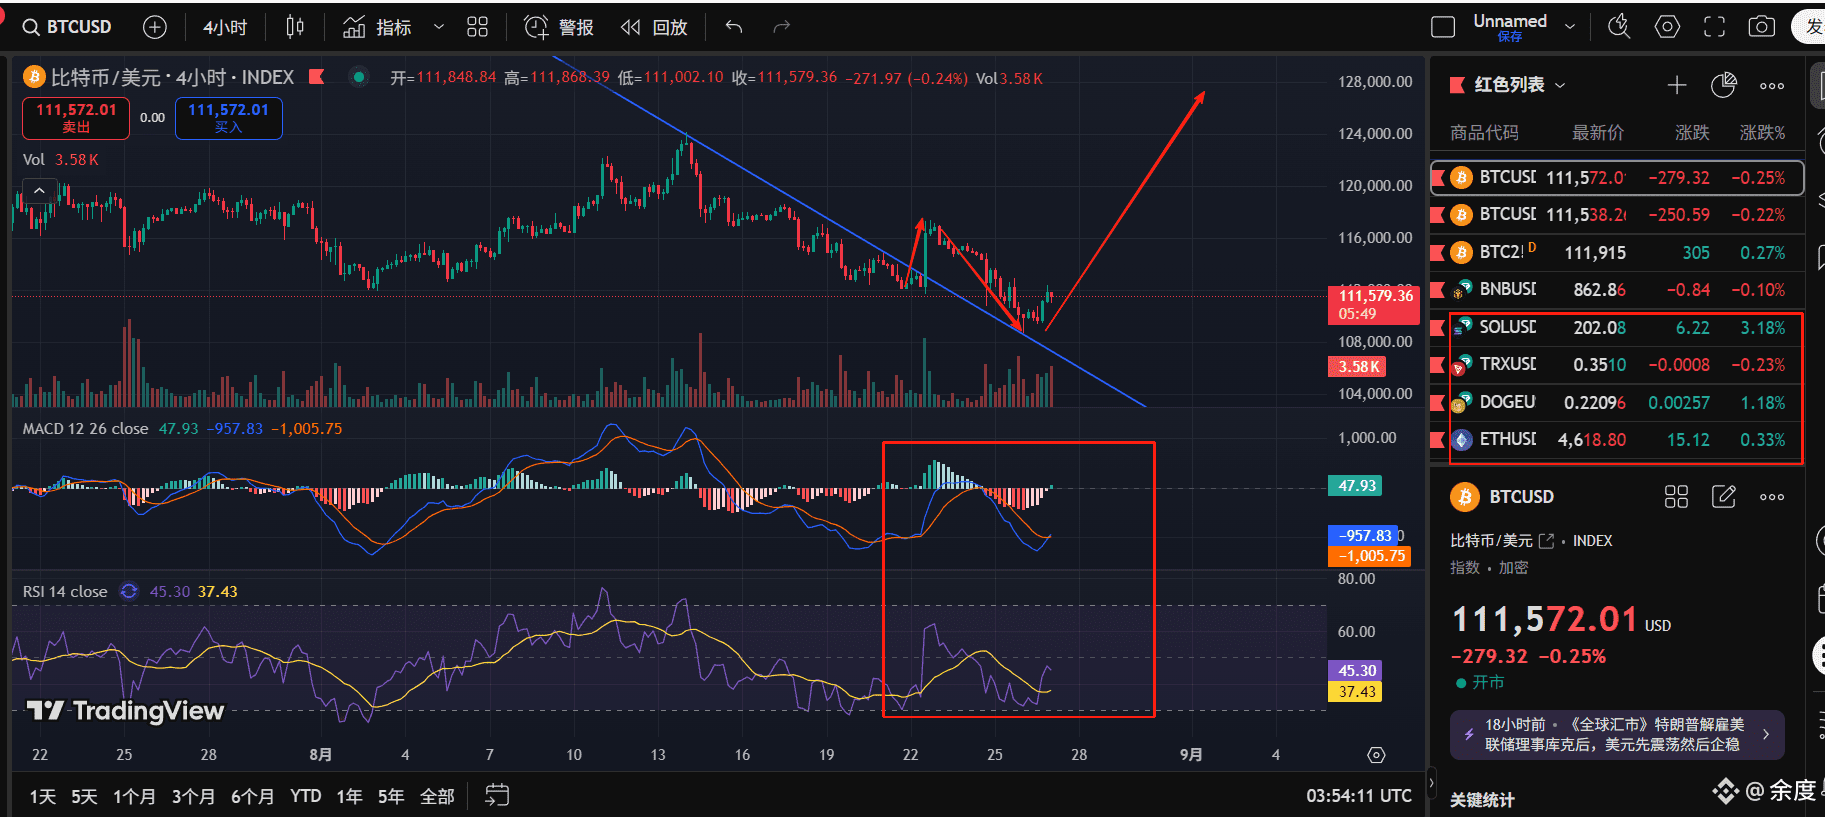Set the date range to 6个月

(x=252, y=796)
